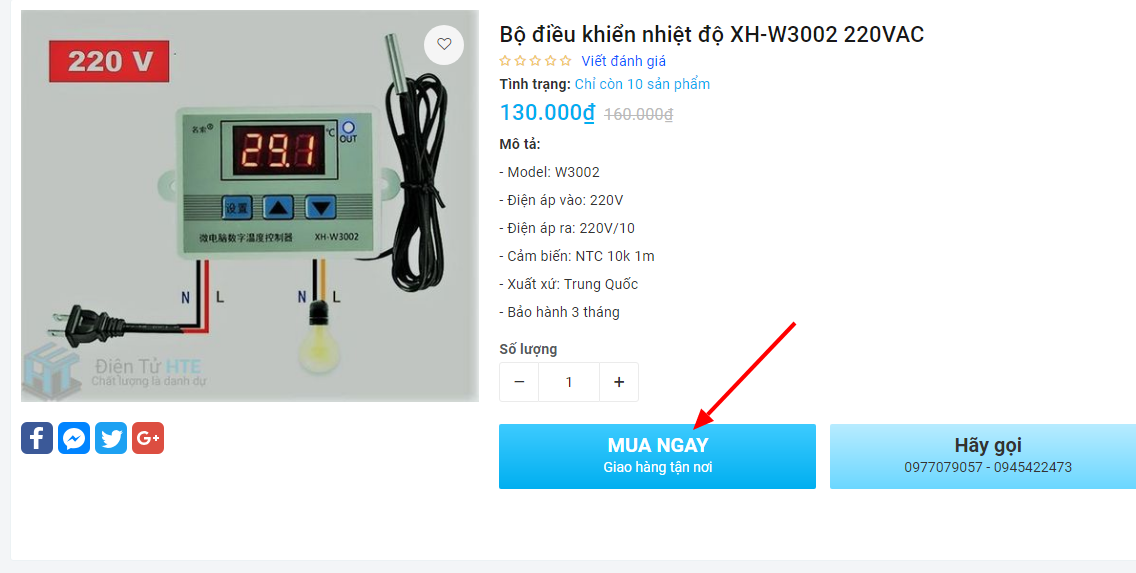The width and height of the screenshot is (1136, 573).
Task: Focus the quantity input field
Action: (569, 382)
